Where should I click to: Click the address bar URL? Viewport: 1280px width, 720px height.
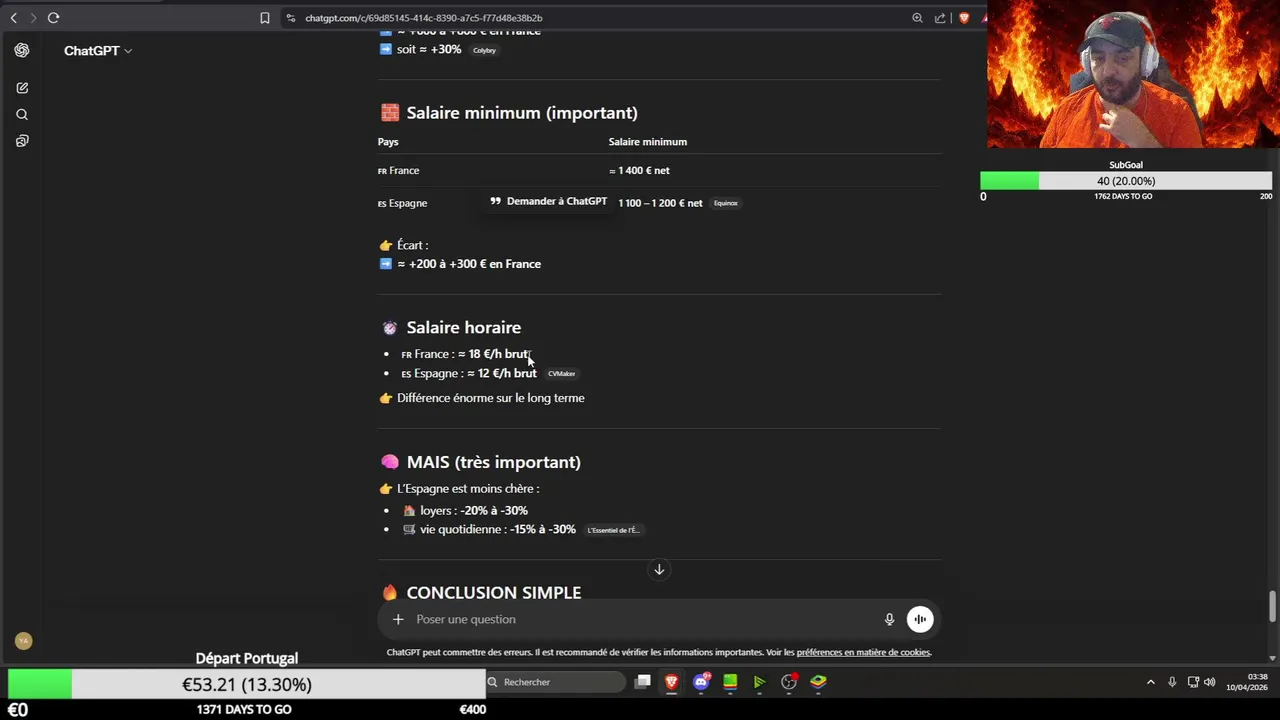[424, 18]
